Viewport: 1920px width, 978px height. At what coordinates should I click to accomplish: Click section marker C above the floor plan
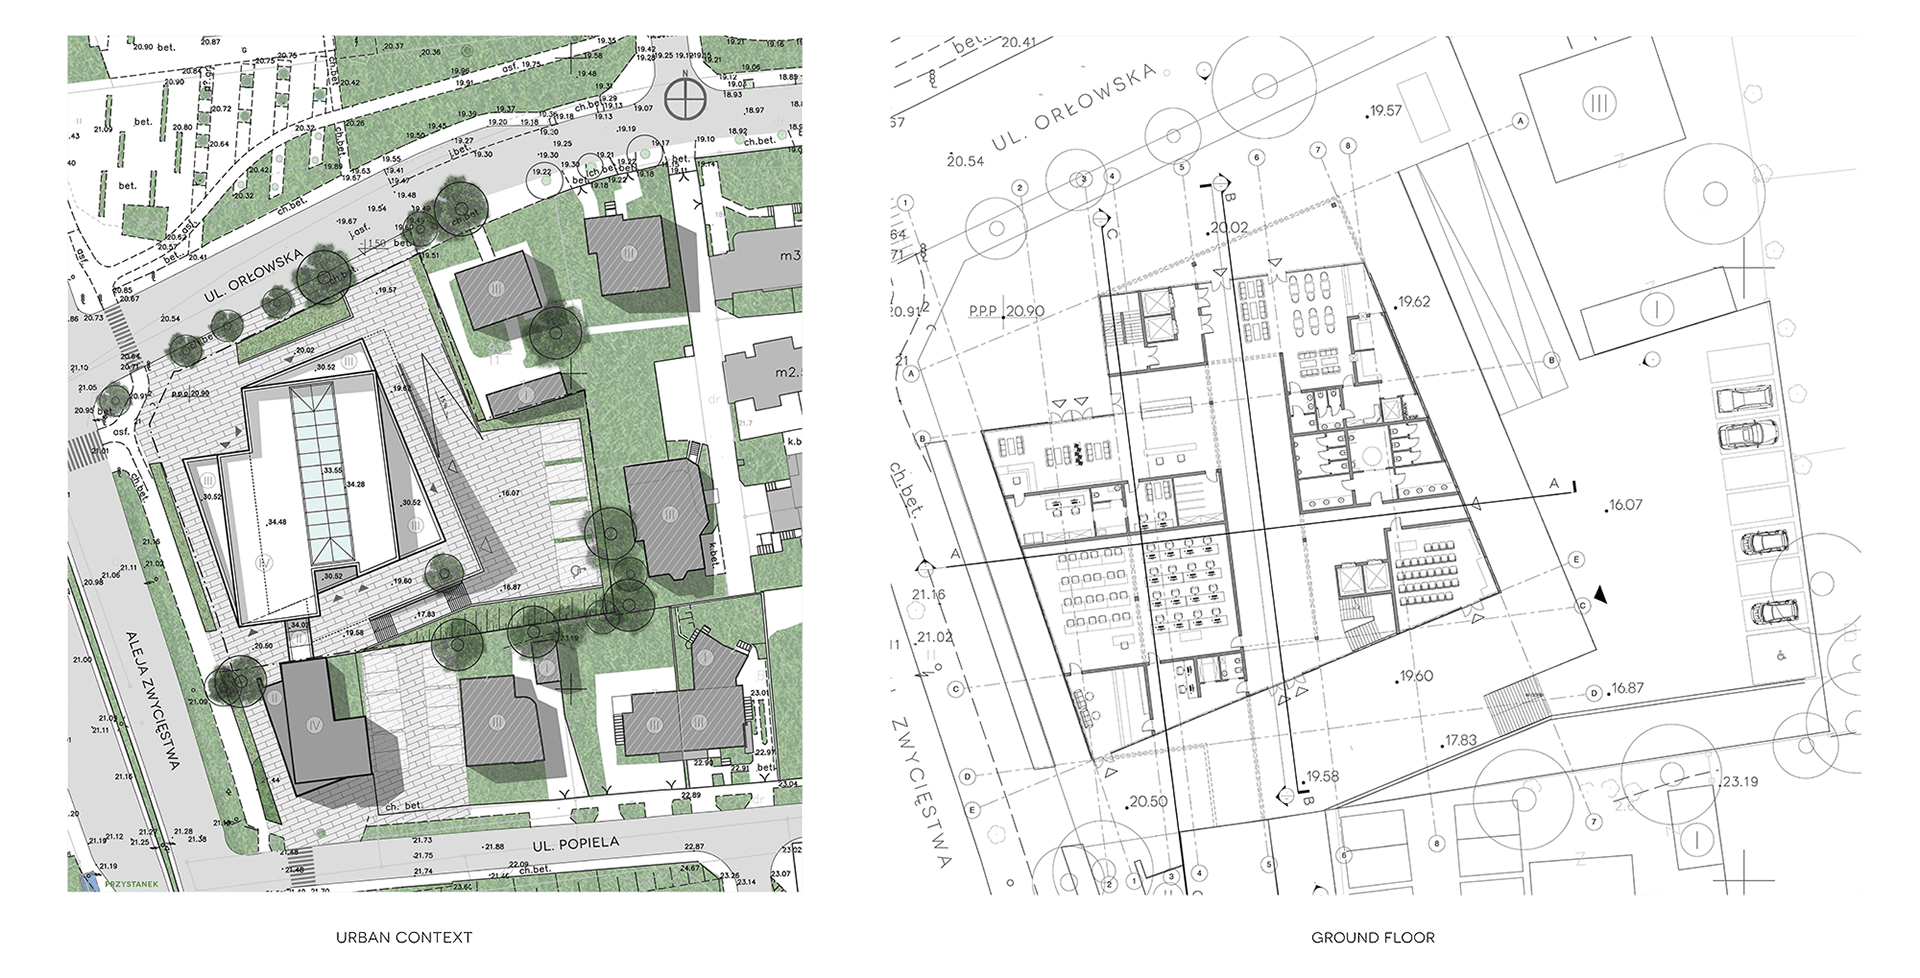click(1101, 217)
